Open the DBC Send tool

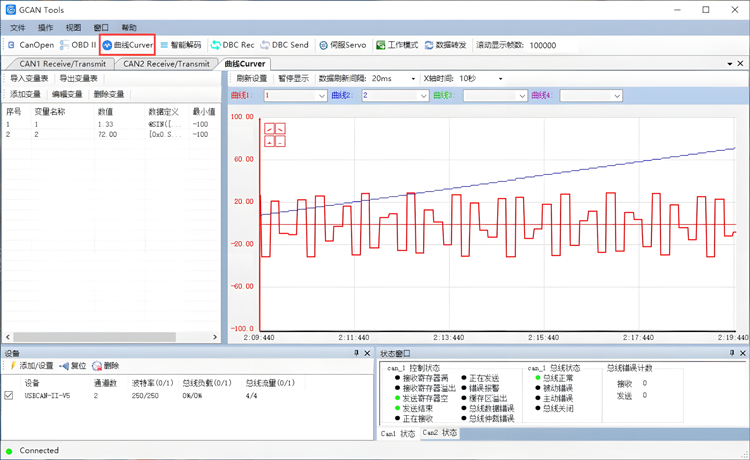coord(285,45)
